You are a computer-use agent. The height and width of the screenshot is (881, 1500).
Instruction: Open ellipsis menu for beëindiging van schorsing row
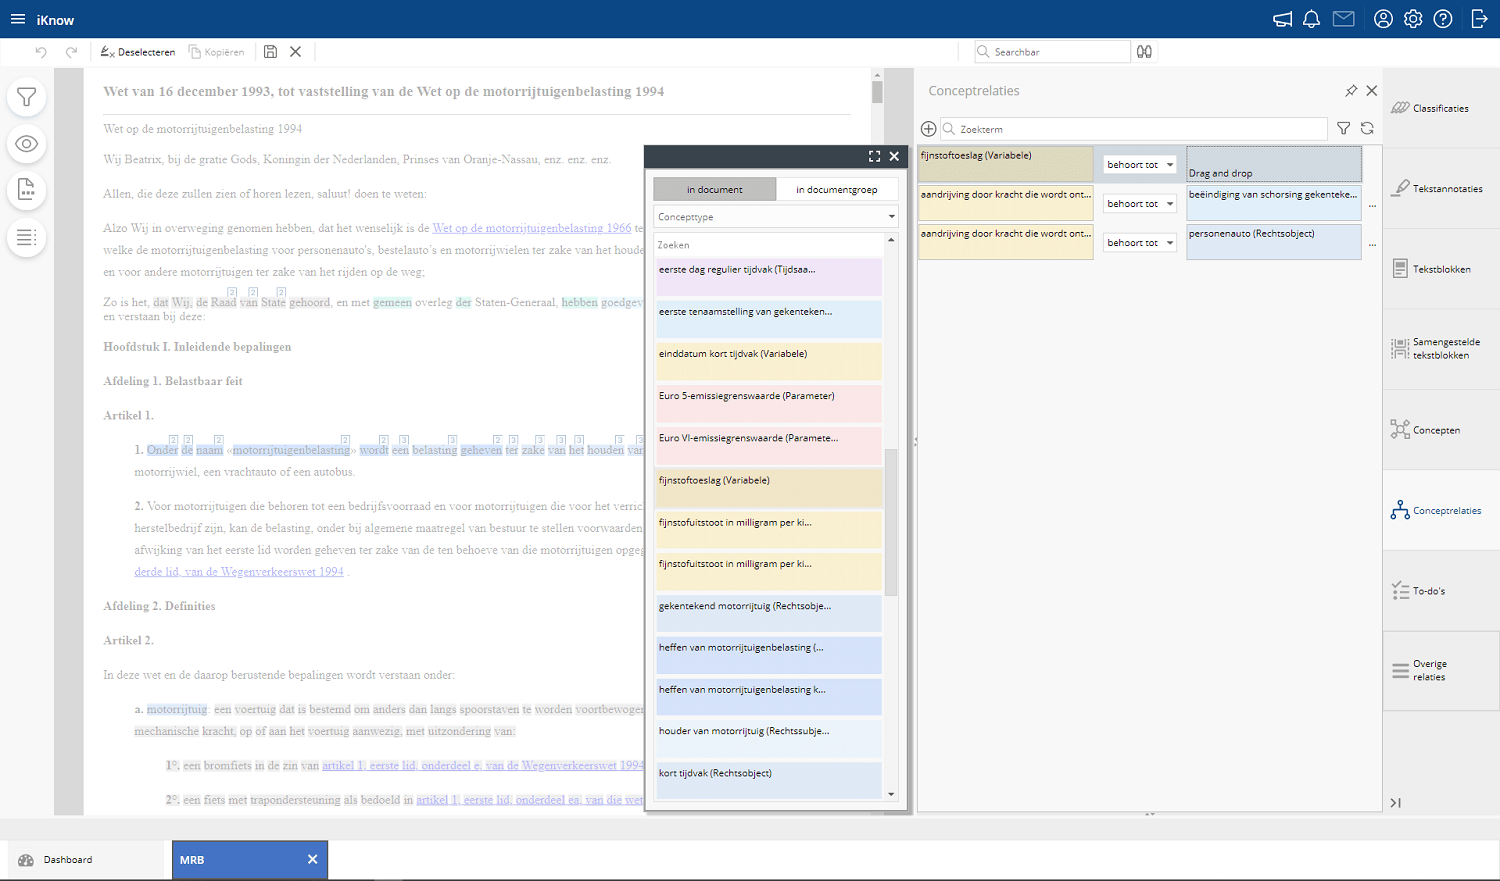click(x=1372, y=204)
